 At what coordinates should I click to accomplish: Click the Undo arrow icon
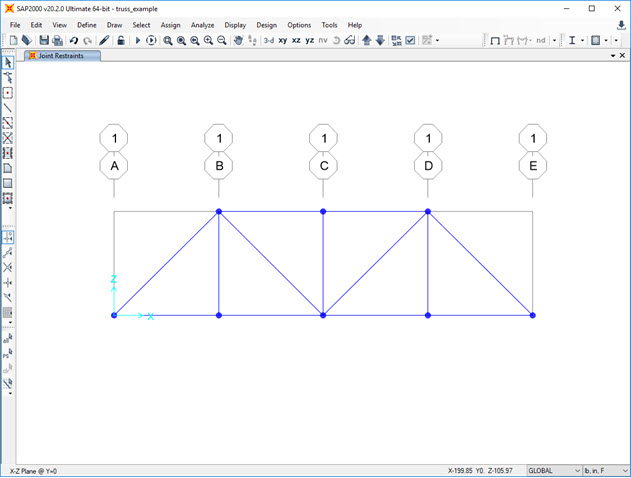click(74, 41)
